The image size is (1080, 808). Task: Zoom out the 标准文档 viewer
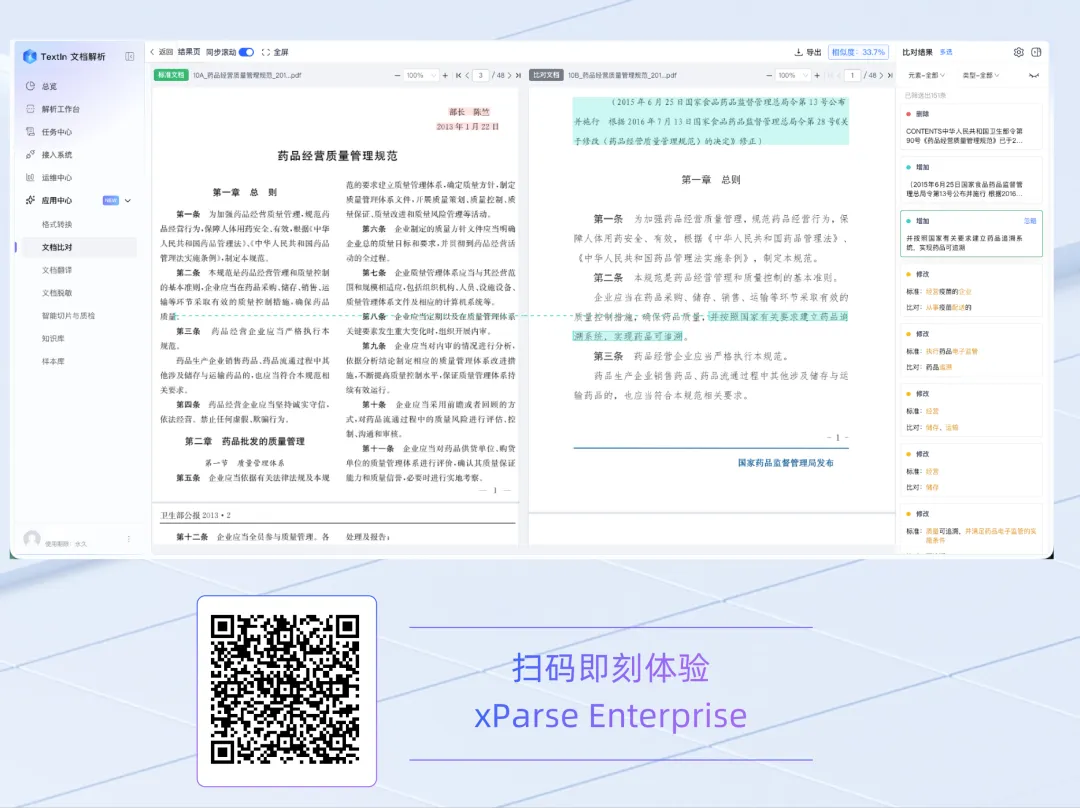[x=397, y=75]
